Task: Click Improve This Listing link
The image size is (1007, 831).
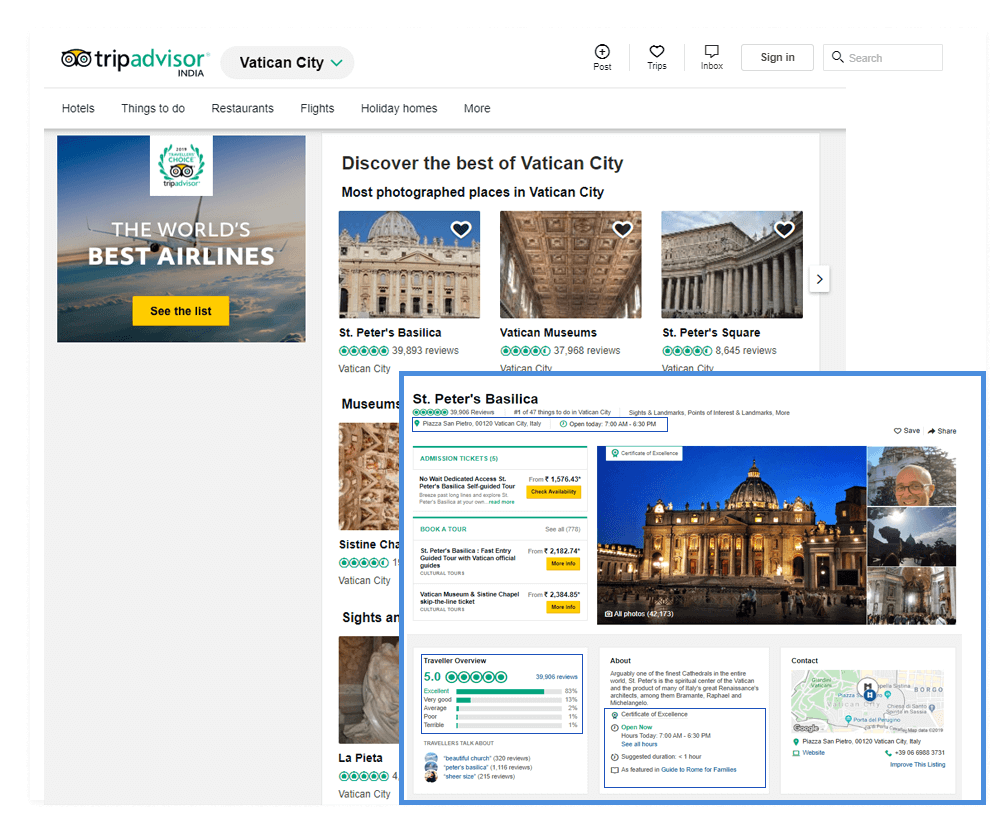Action: pos(917,764)
